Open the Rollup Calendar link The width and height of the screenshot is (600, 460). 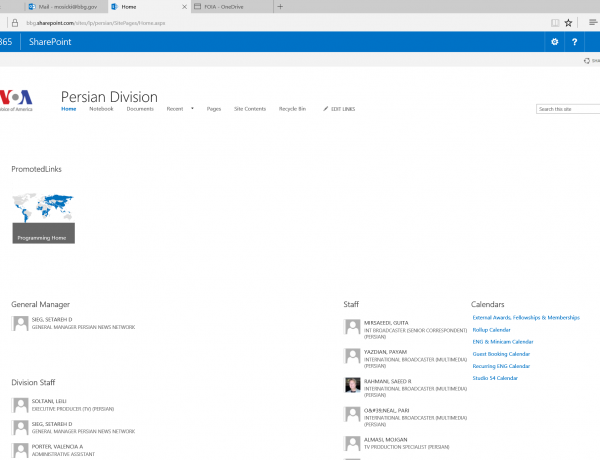pos(491,330)
